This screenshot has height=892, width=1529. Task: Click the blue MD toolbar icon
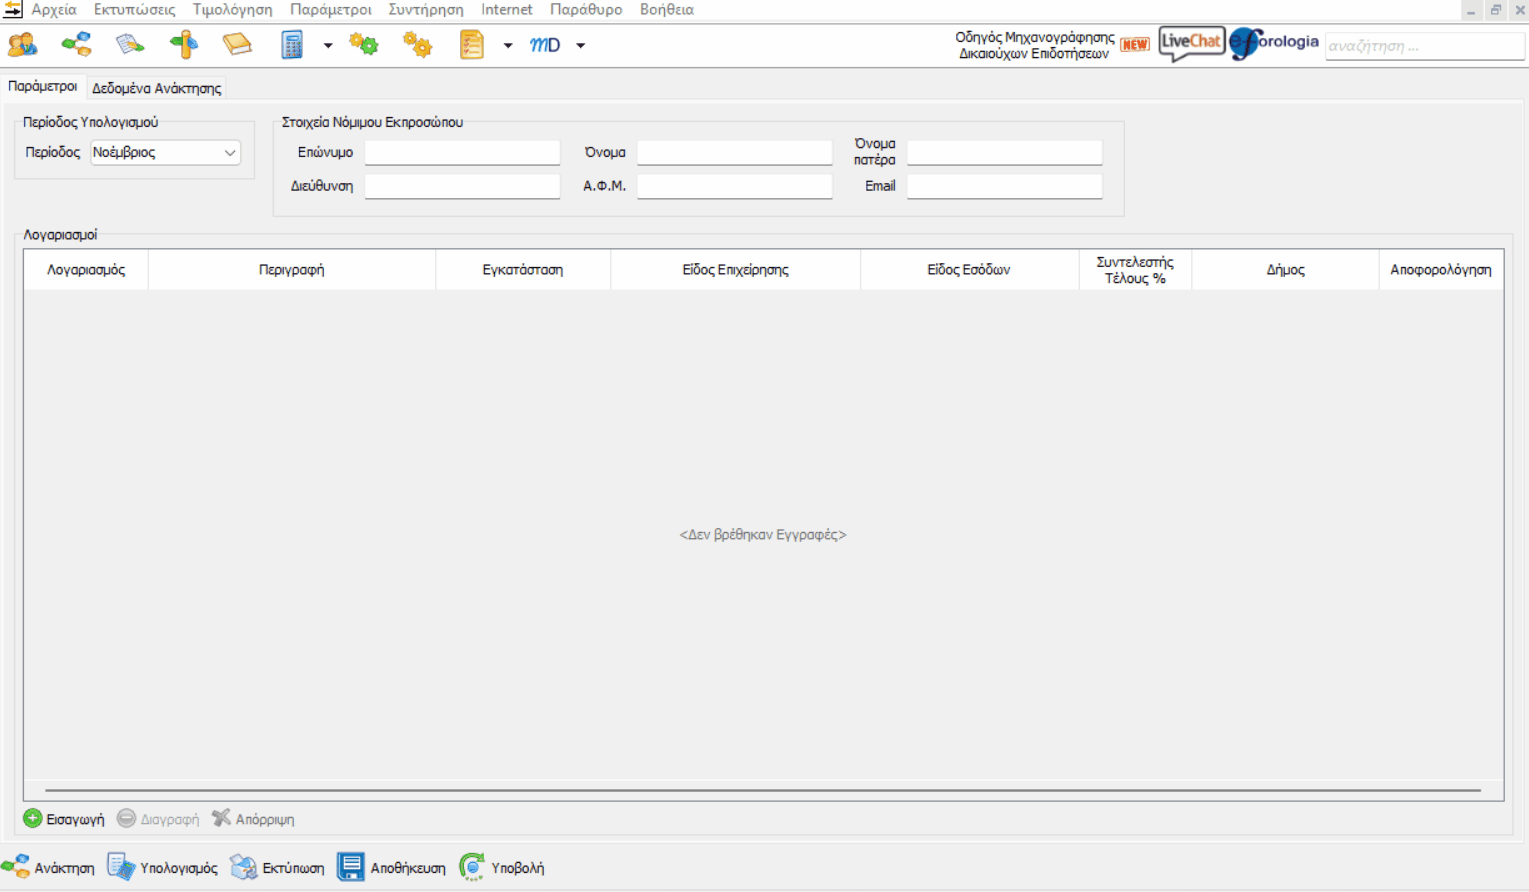point(545,45)
